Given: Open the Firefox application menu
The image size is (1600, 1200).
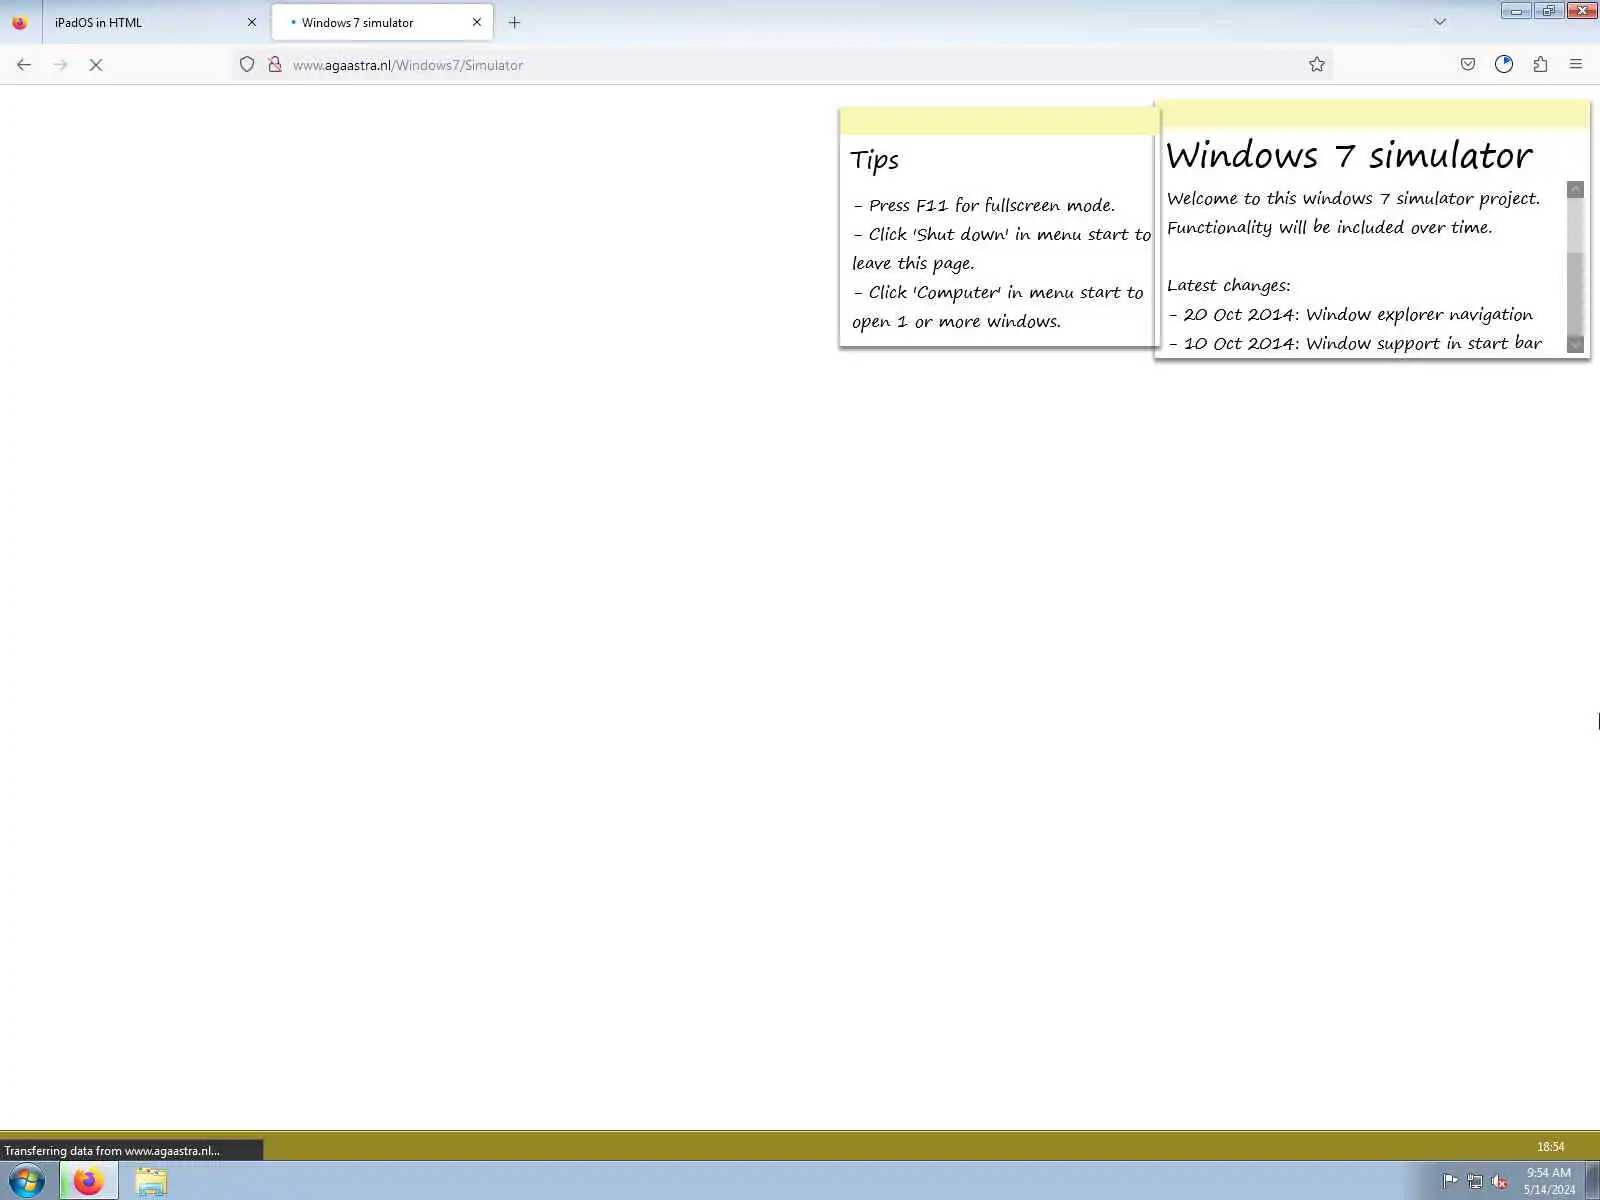Looking at the screenshot, I should tap(1576, 65).
